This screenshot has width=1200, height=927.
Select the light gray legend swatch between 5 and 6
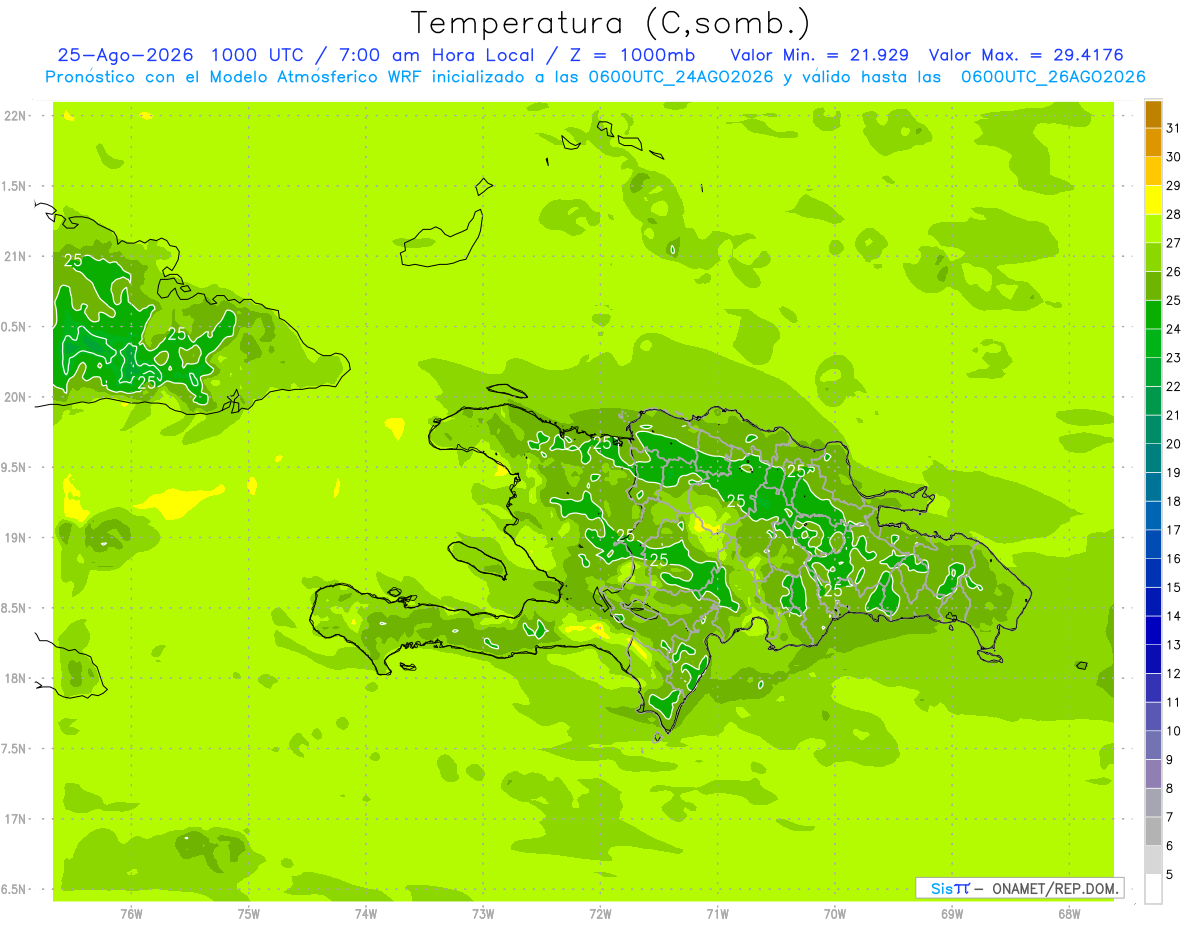[1153, 860]
